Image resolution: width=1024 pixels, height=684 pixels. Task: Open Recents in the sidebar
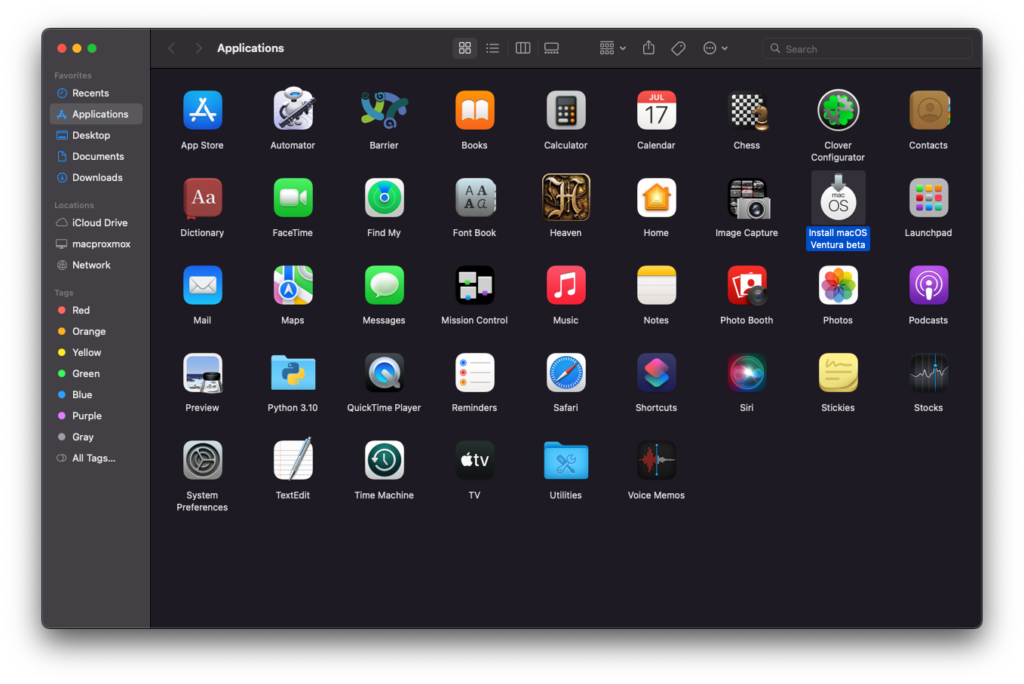point(96,93)
